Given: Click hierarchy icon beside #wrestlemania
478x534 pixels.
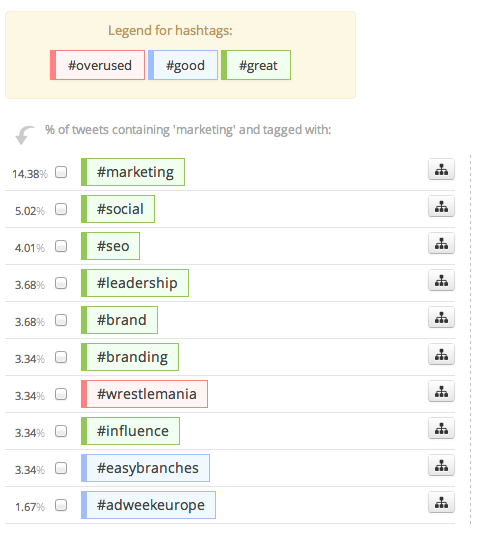Looking at the screenshot, I should click(x=441, y=392).
